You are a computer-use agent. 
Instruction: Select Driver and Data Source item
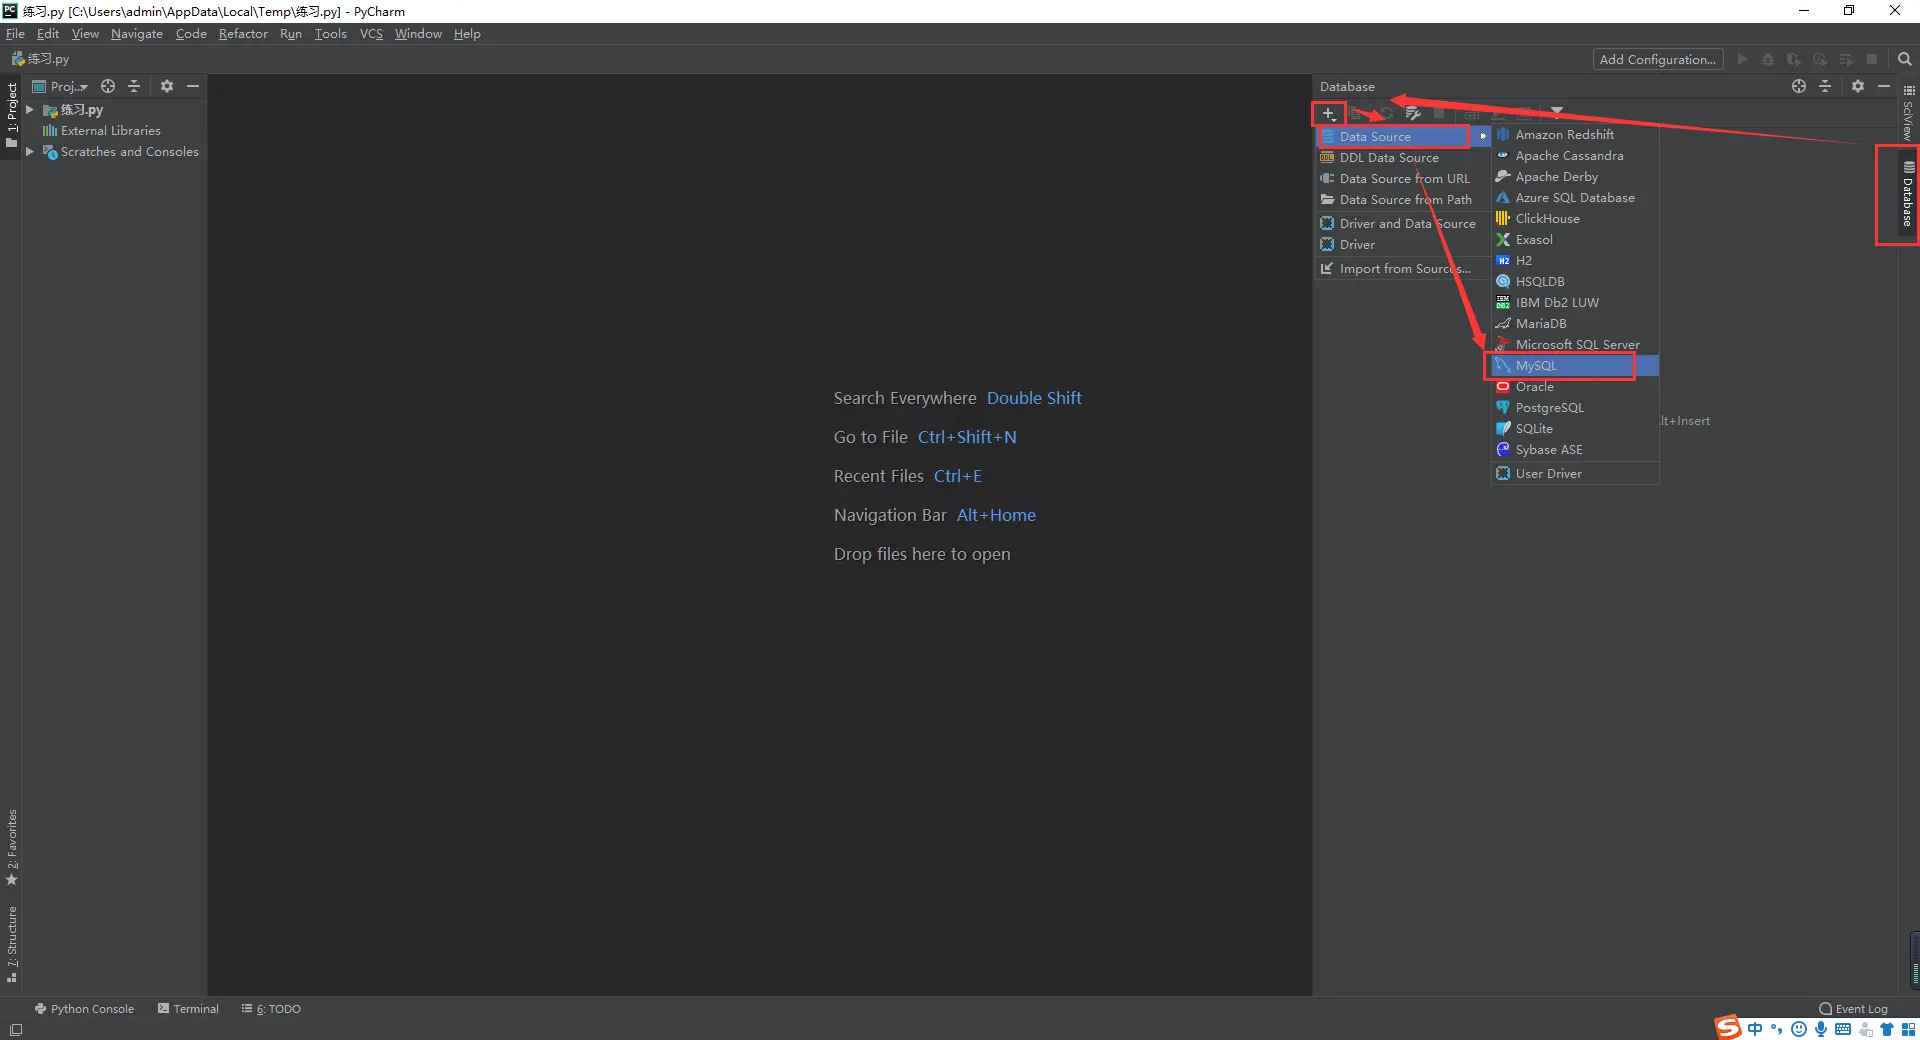coord(1404,224)
